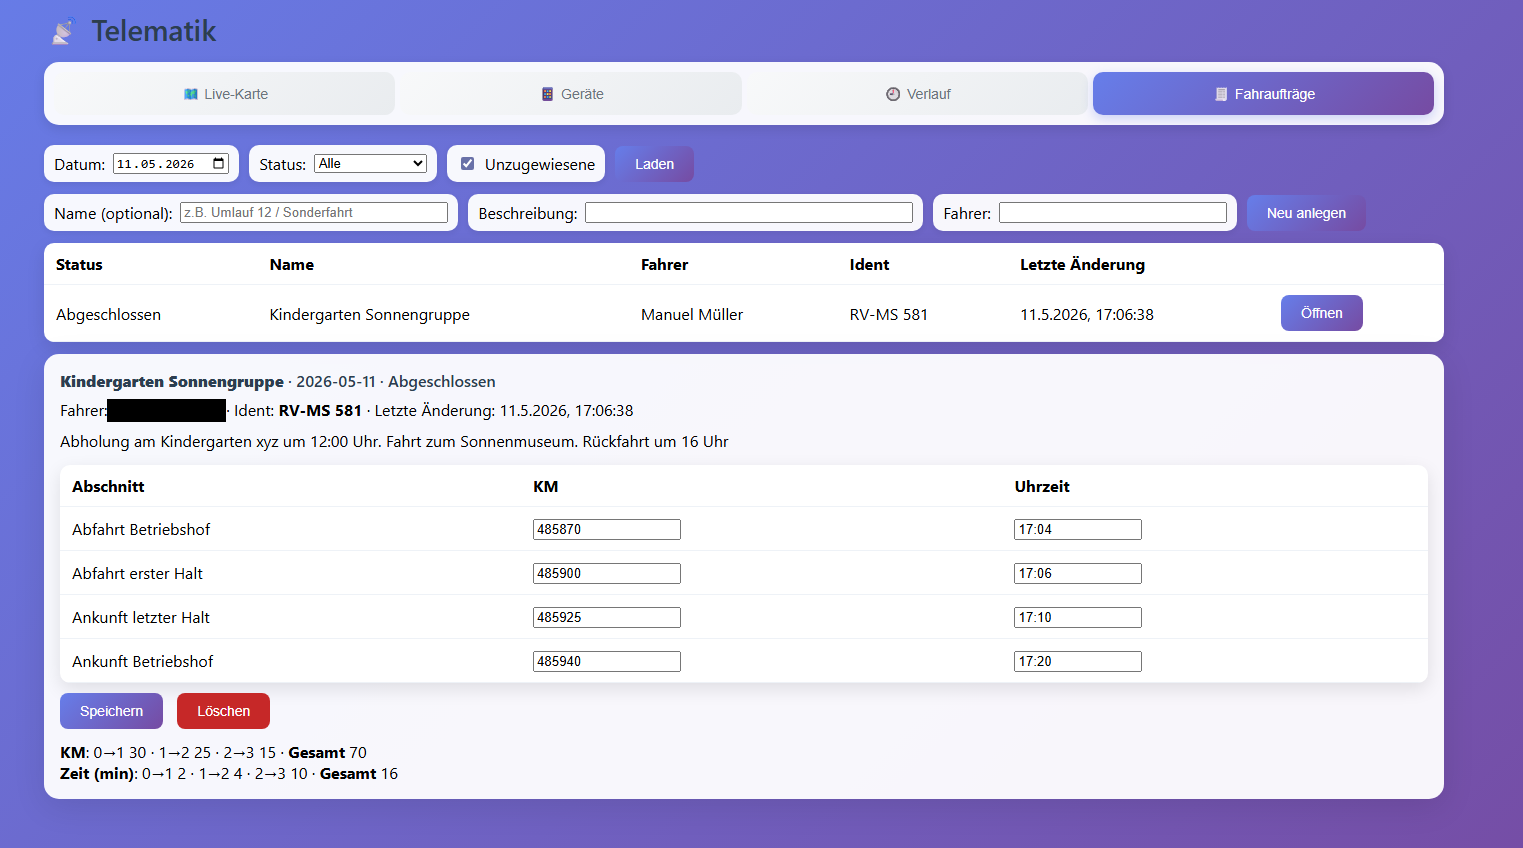Click the Telematik satellite logo icon
This screenshot has width=1523, height=848.
(x=63, y=32)
